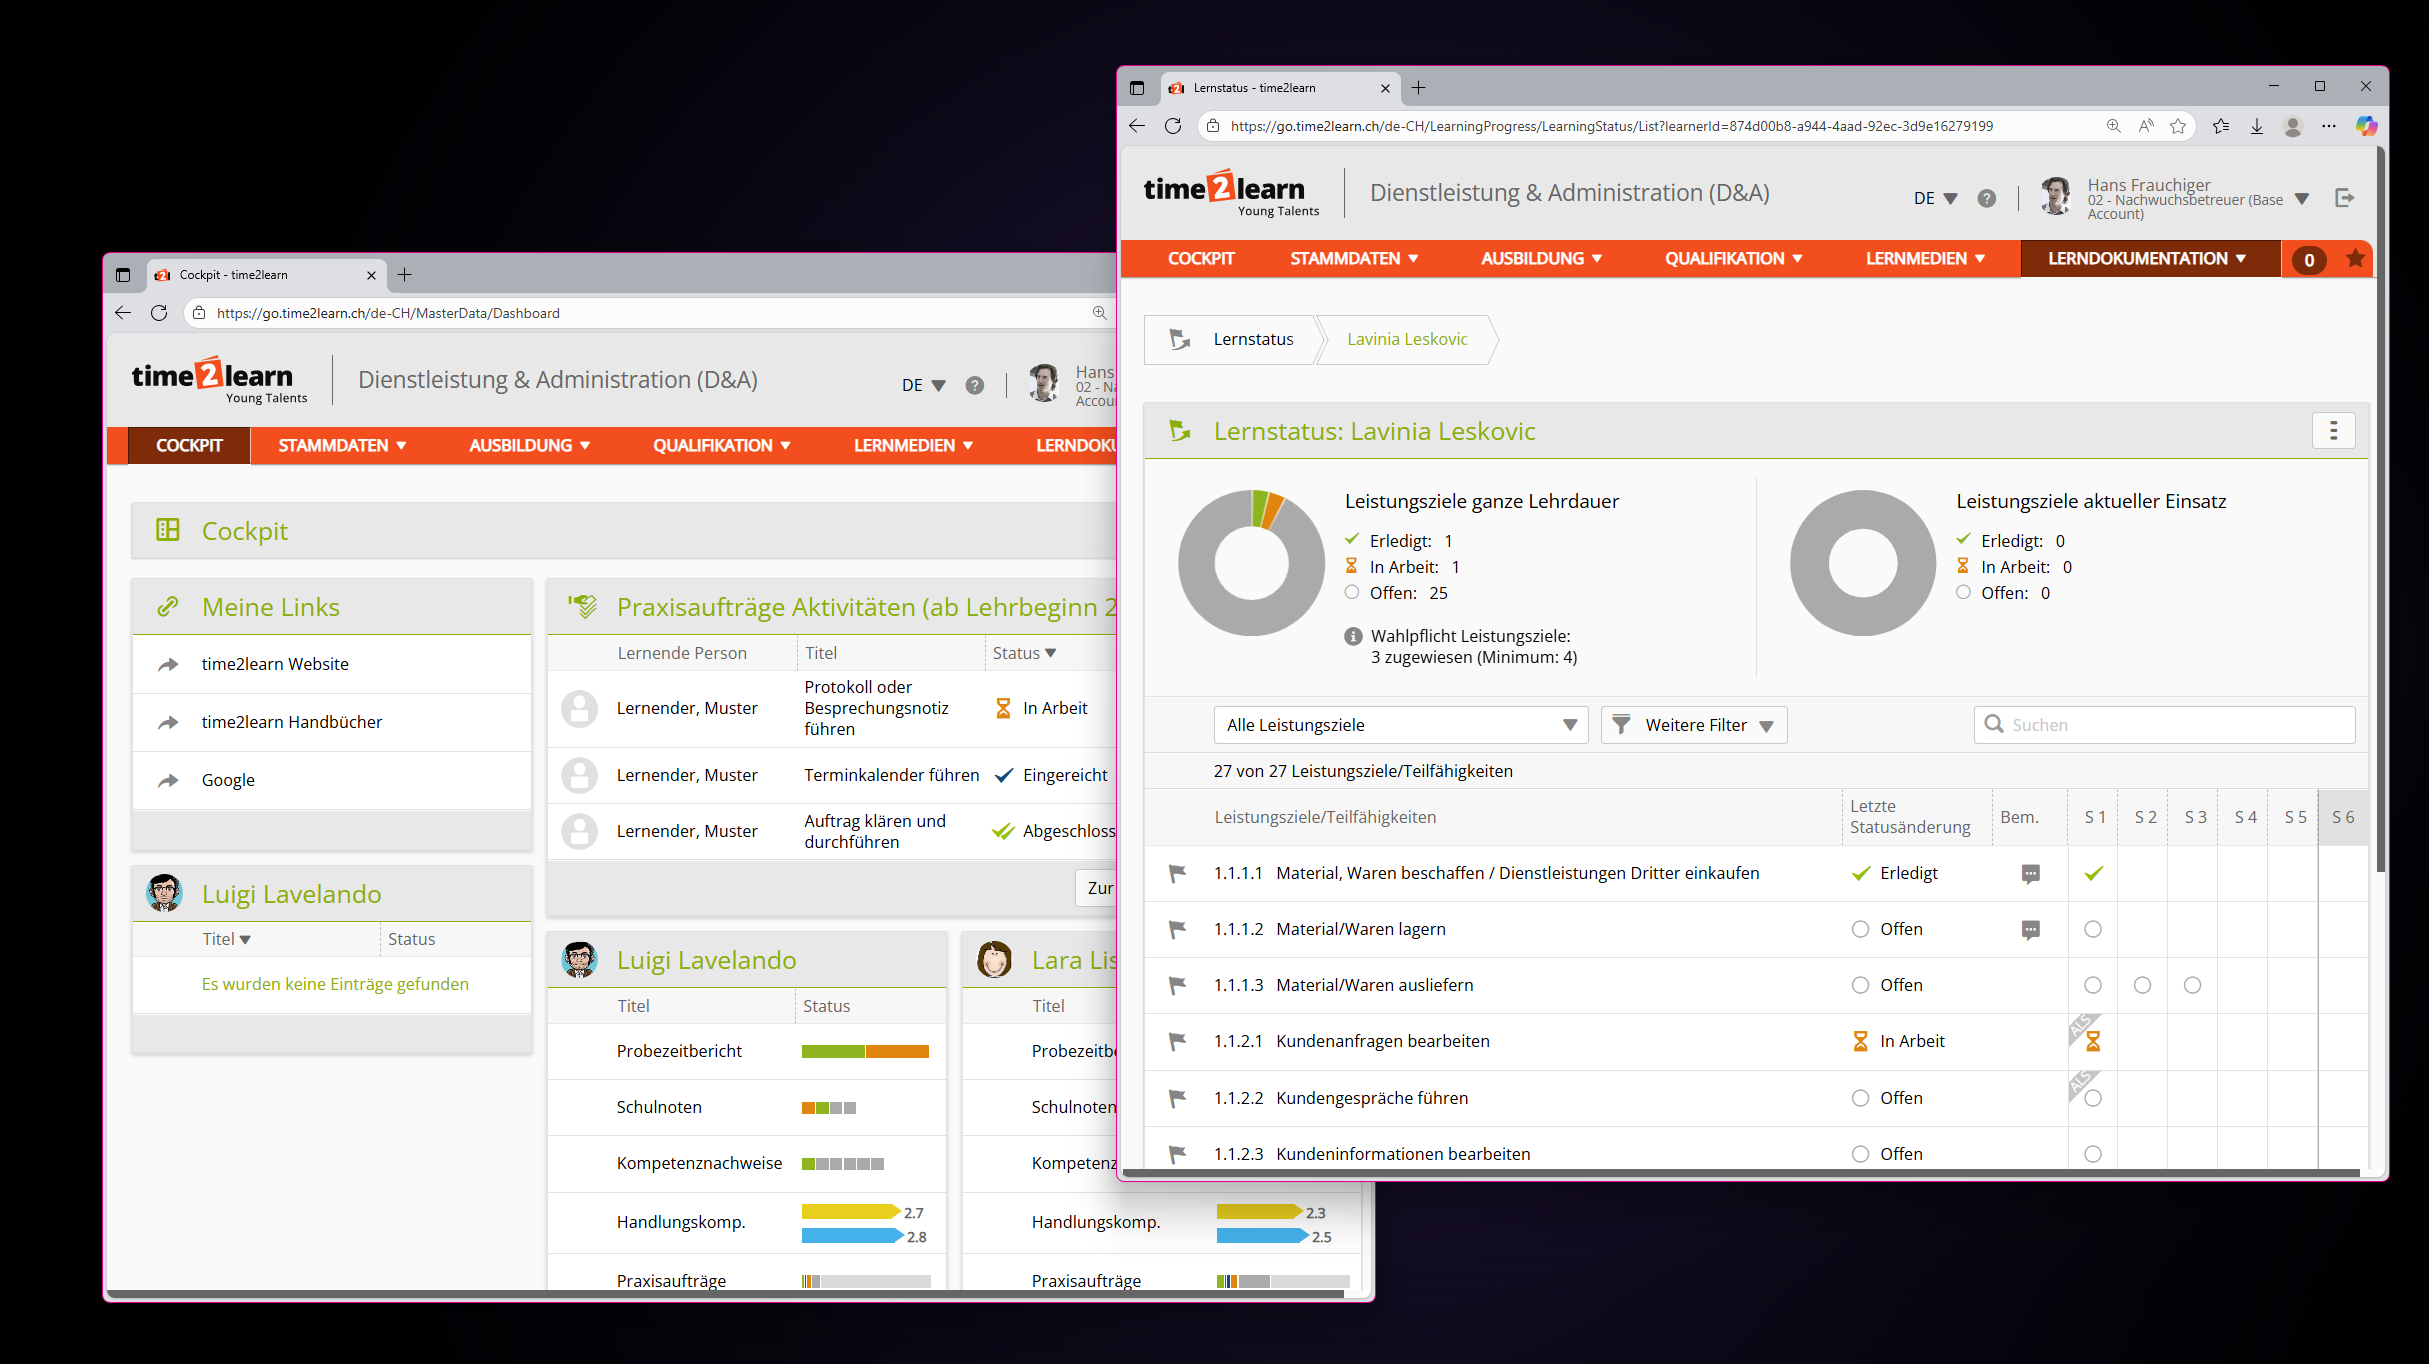Click the S1 circle for Material/Waren lagern

(2092, 929)
